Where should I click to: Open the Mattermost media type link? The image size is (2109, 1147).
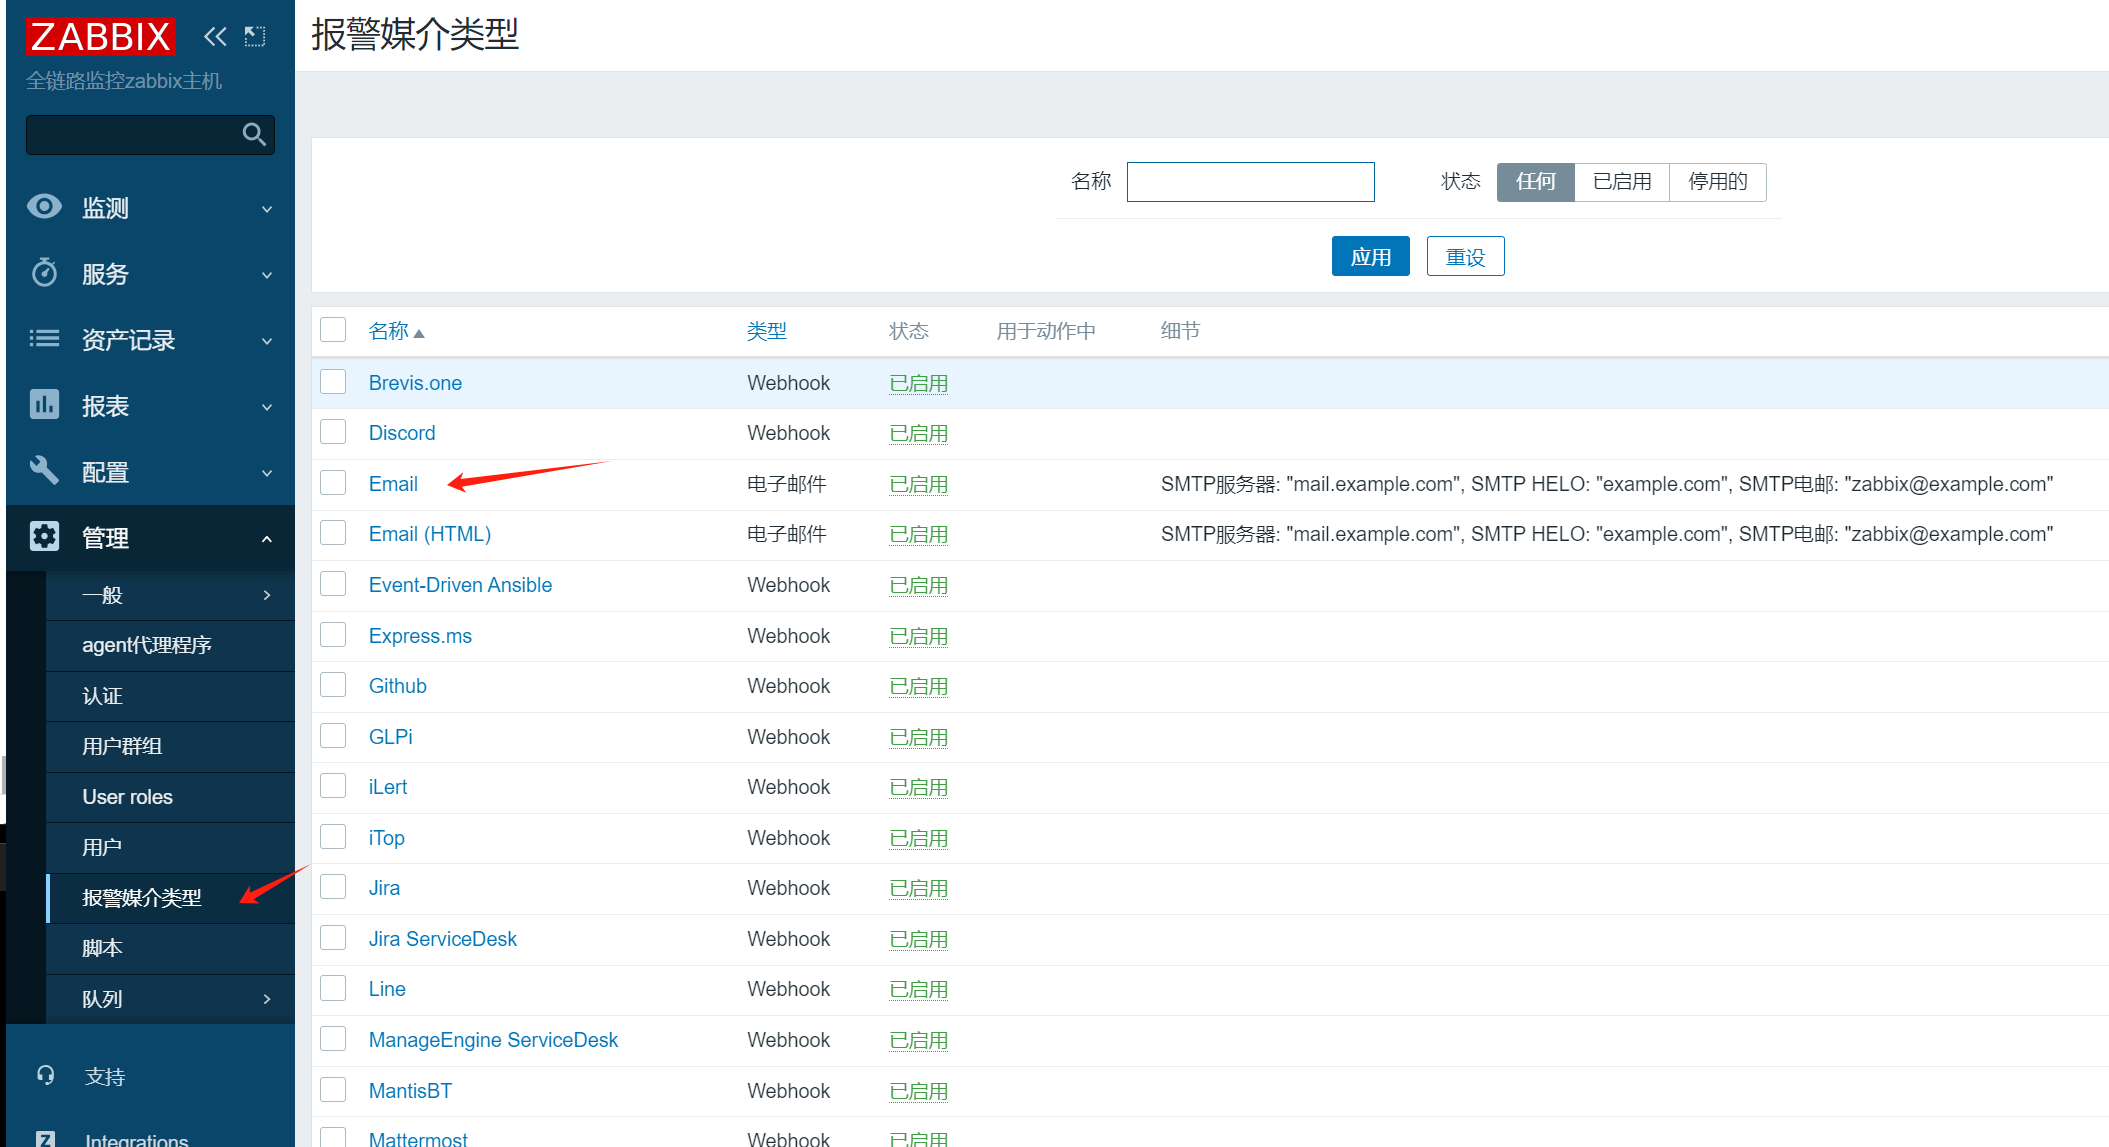click(x=418, y=1139)
